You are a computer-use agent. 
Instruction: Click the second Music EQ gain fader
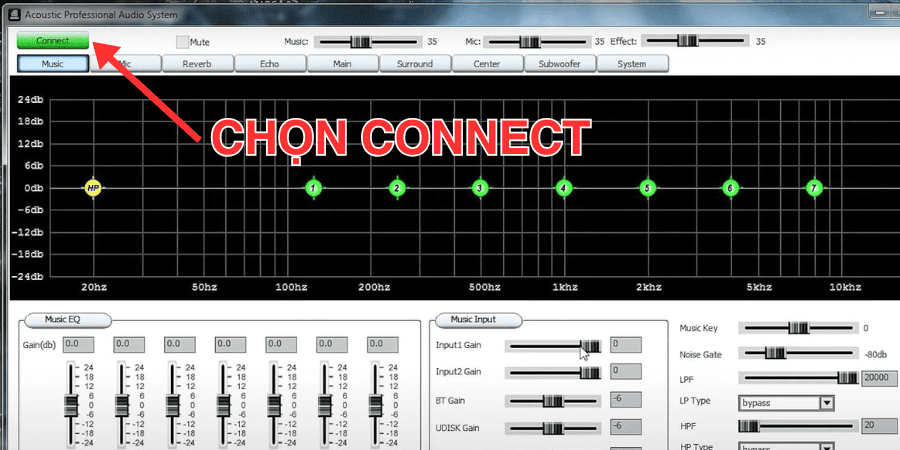click(121, 405)
